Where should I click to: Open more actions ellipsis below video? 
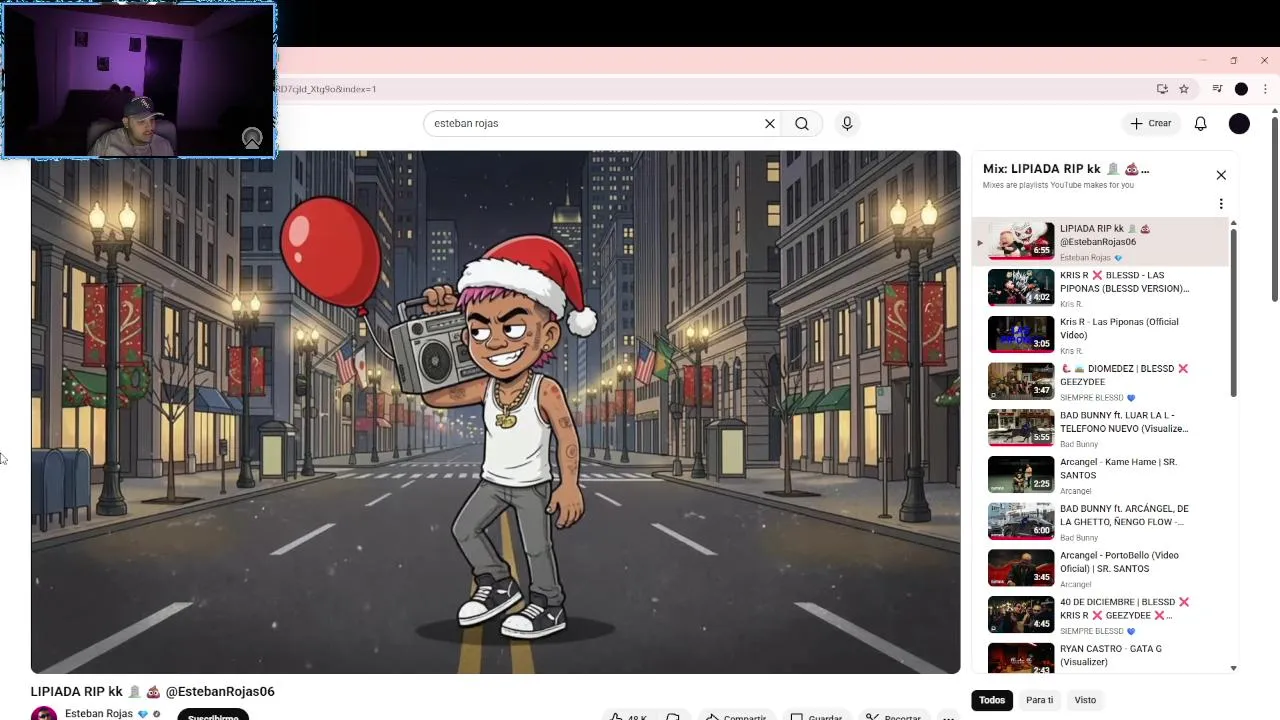948,716
